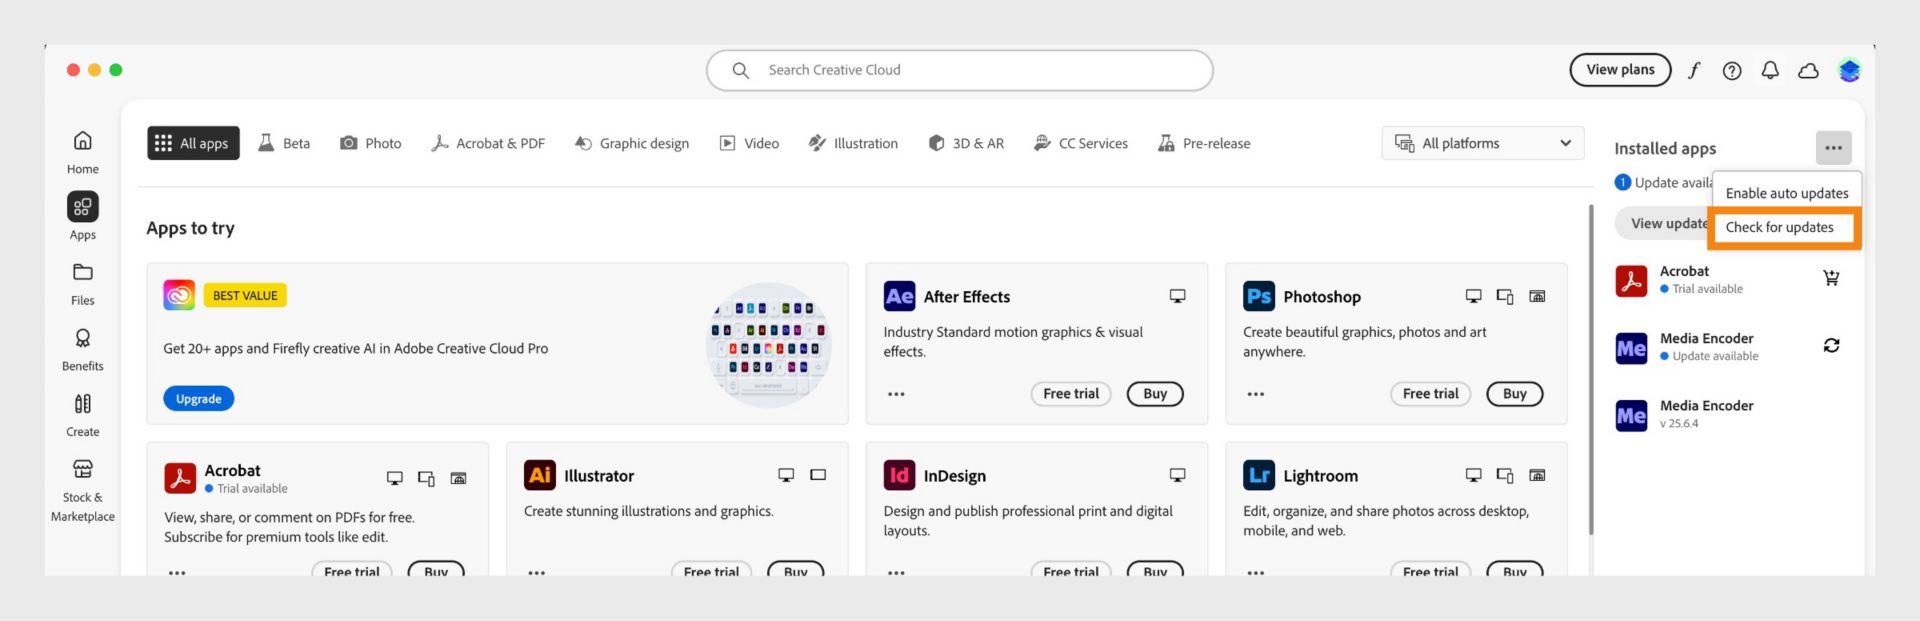Click the fonts icon in header
The width and height of the screenshot is (1920, 621).
1694,70
